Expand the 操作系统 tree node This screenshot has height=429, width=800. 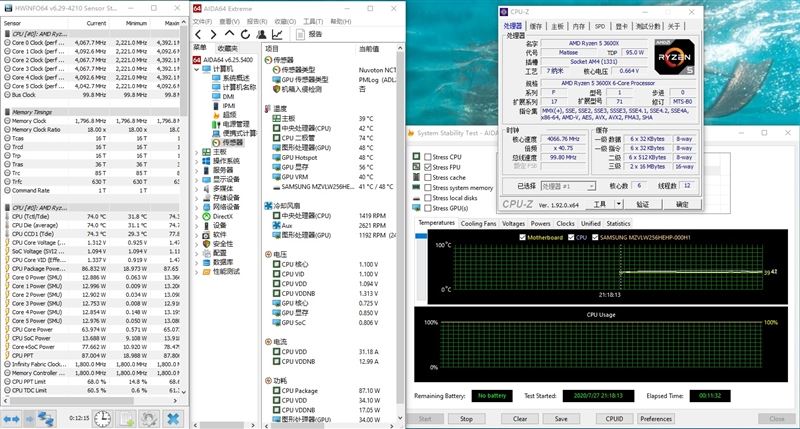197,161
